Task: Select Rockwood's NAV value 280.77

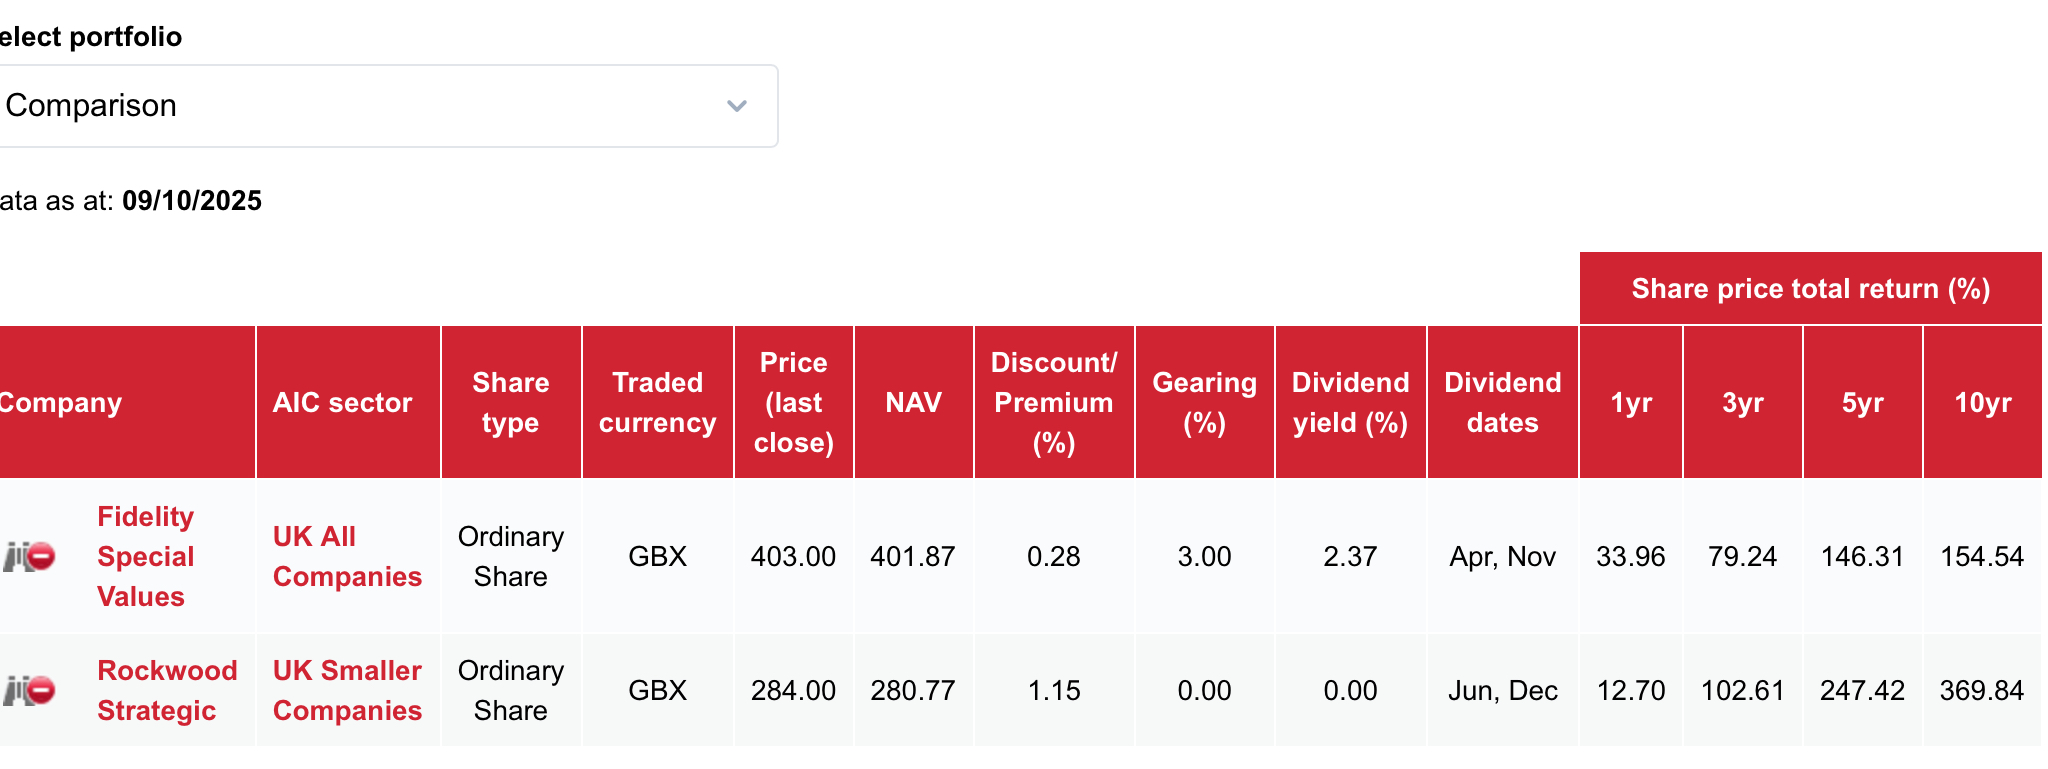Action: click(913, 690)
